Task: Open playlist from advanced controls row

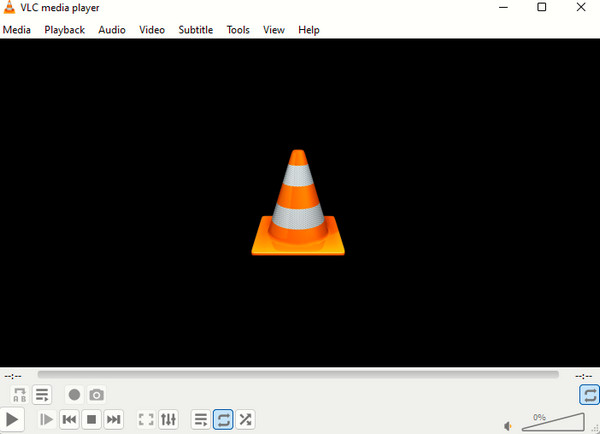Action: pyautogui.click(x=42, y=395)
